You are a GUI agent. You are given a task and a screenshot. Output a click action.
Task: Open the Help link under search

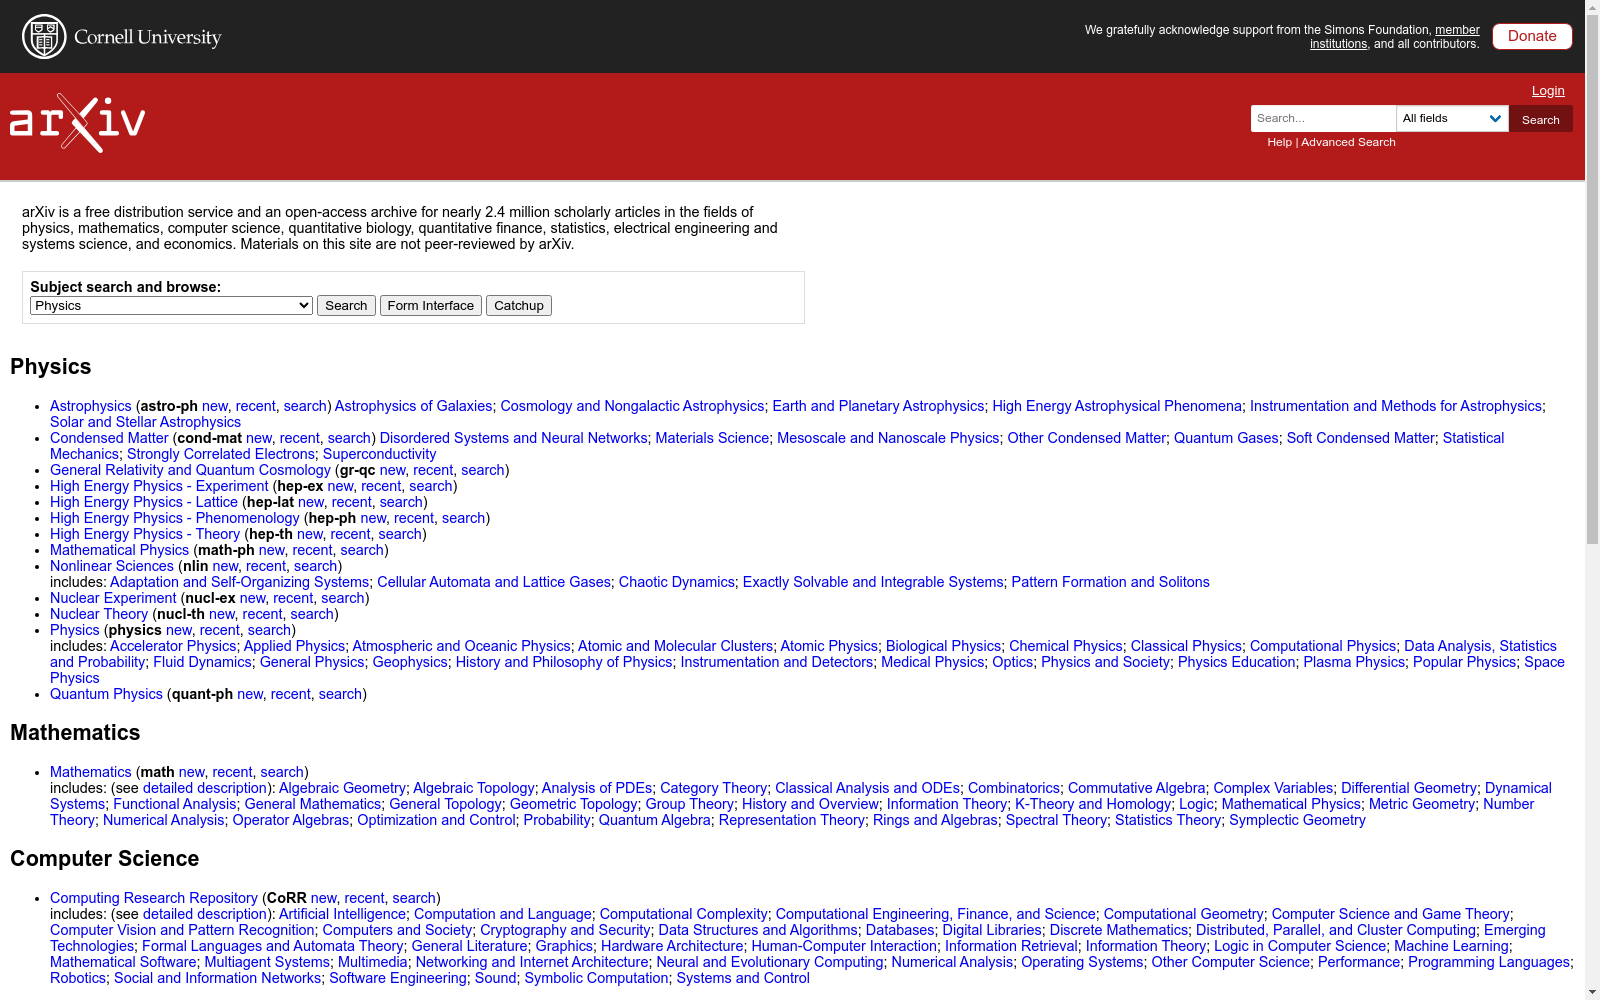click(x=1279, y=142)
